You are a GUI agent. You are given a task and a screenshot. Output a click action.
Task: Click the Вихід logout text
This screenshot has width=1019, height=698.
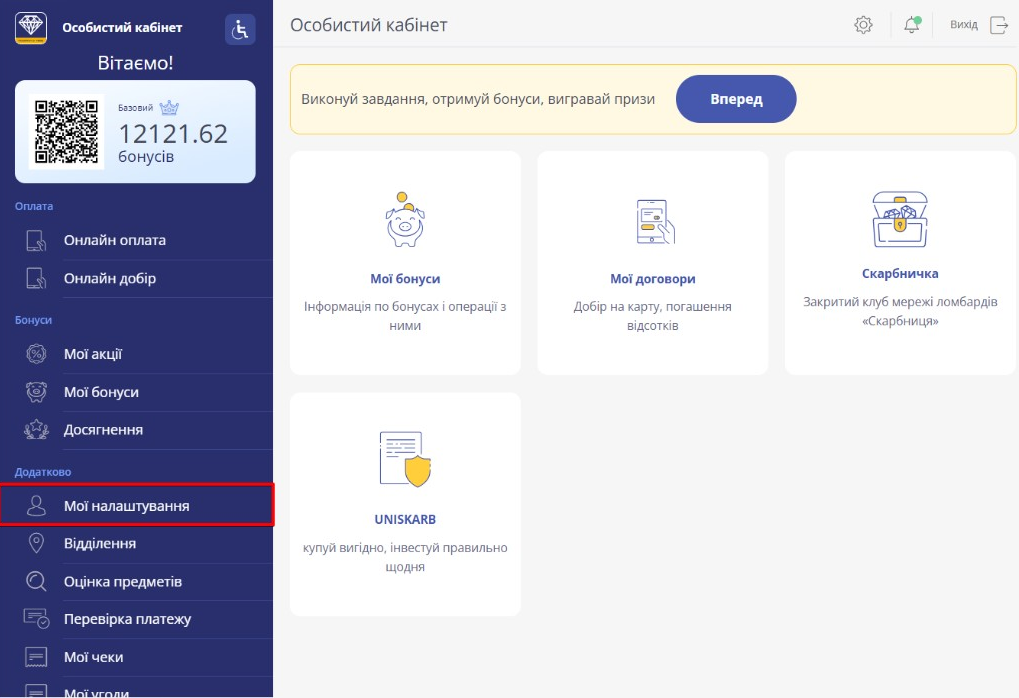(x=964, y=25)
